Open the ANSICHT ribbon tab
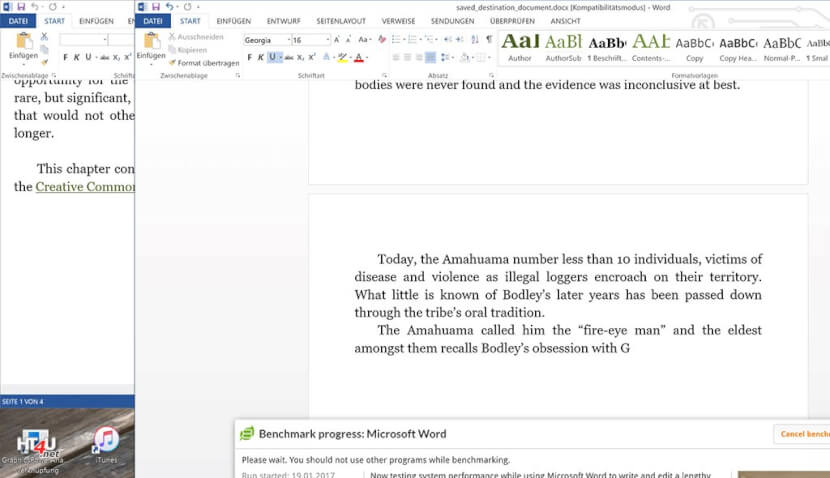Screen dimensions: 830x478 coord(565,21)
